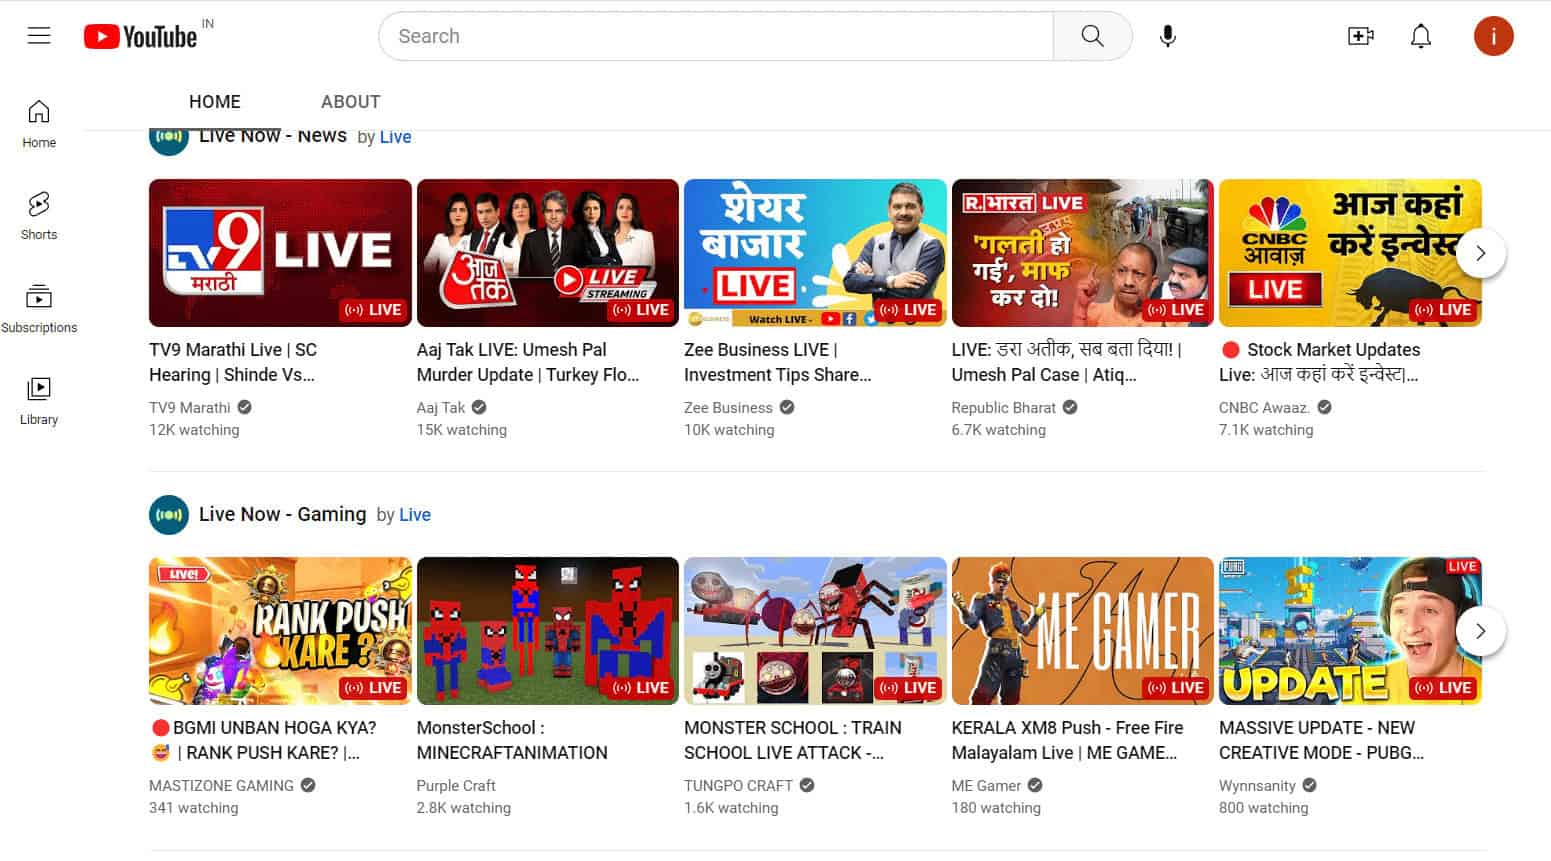This screenshot has height=861, width=1551.
Task: Open the TV9 Marathi Live thumbnail
Action: tap(280, 252)
